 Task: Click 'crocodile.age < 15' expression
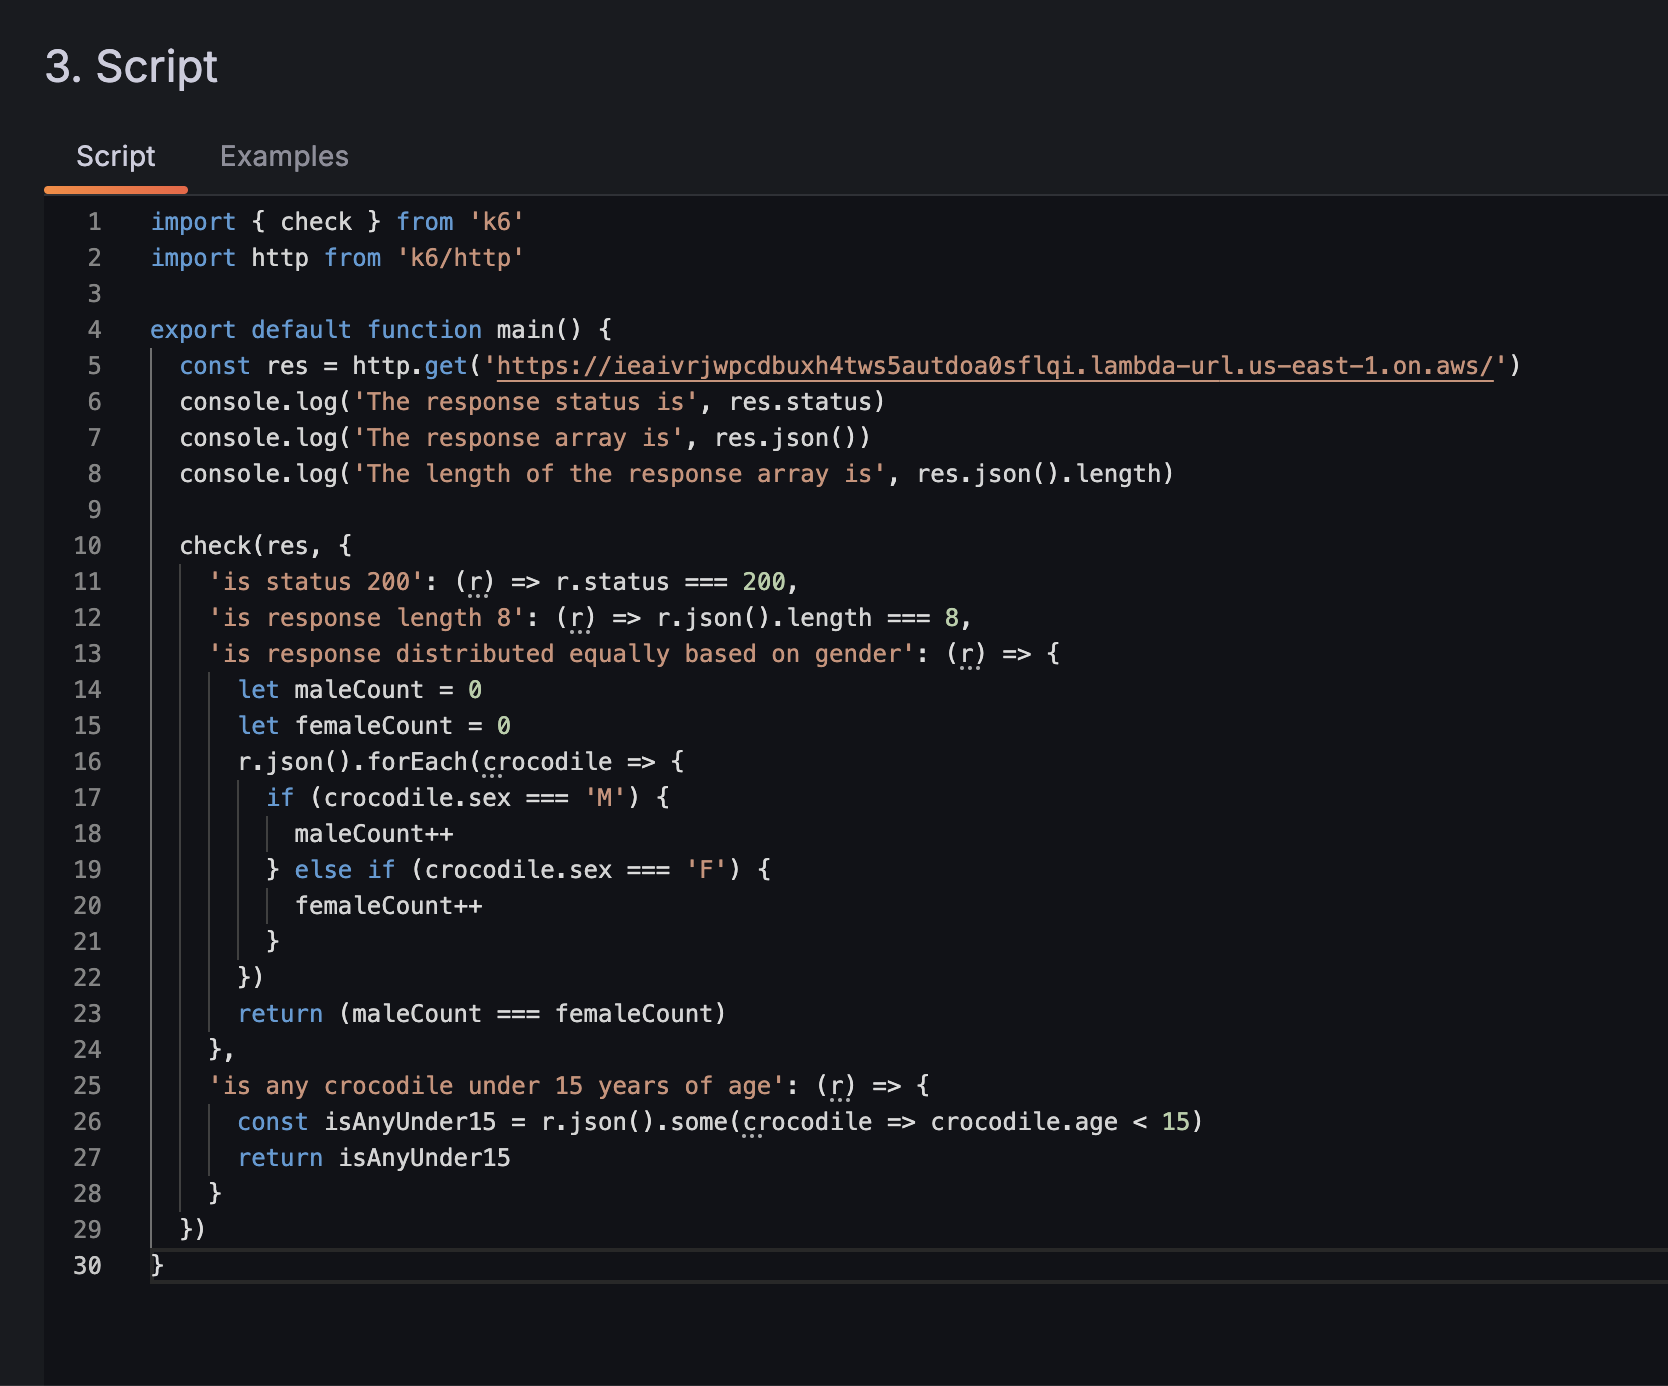1060,1122
